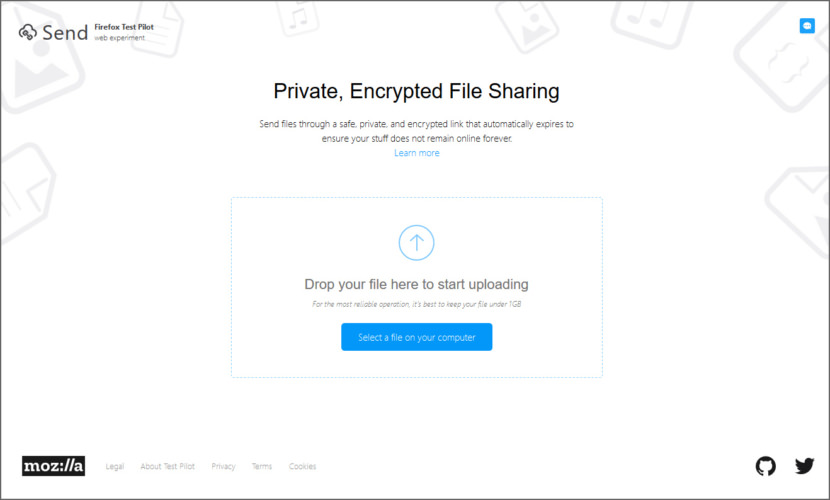Open the Legal footer link
The image size is (830, 500).
pyautogui.click(x=114, y=466)
